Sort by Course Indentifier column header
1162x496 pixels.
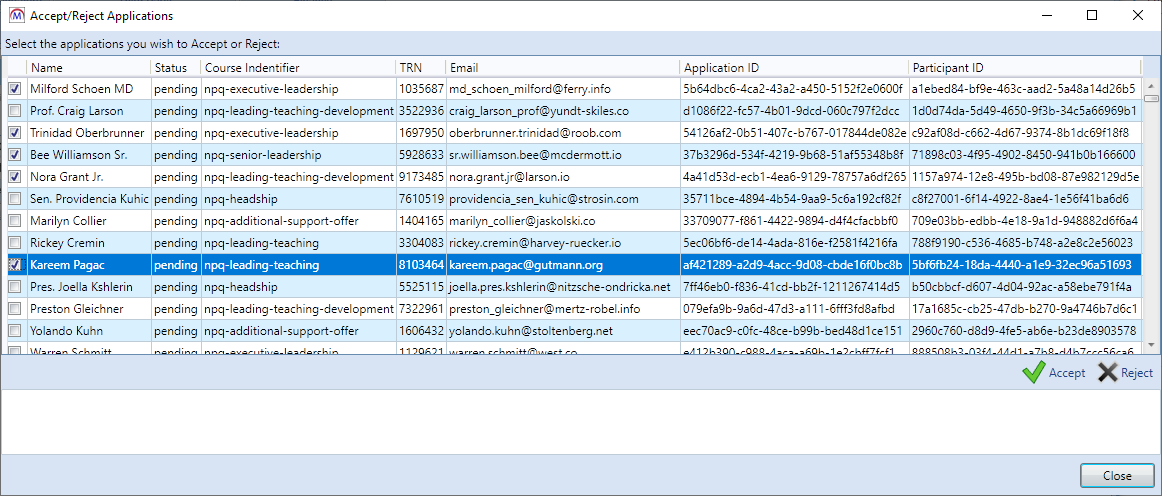(296, 67)
